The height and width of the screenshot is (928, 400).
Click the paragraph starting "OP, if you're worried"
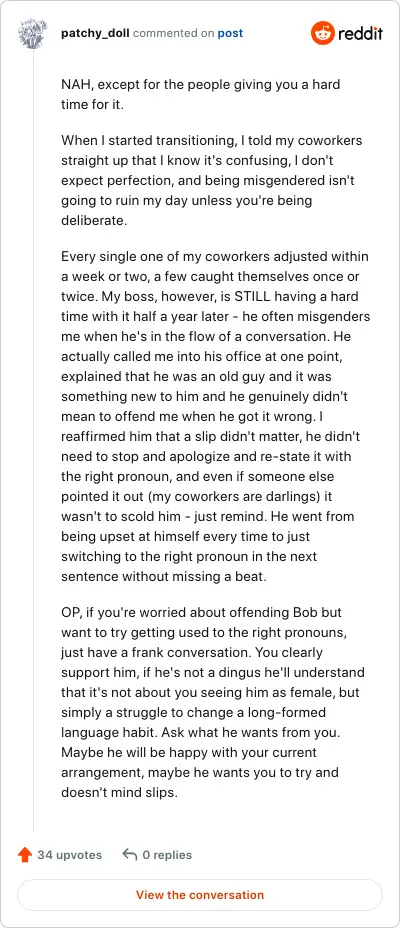tap(213, 701)
